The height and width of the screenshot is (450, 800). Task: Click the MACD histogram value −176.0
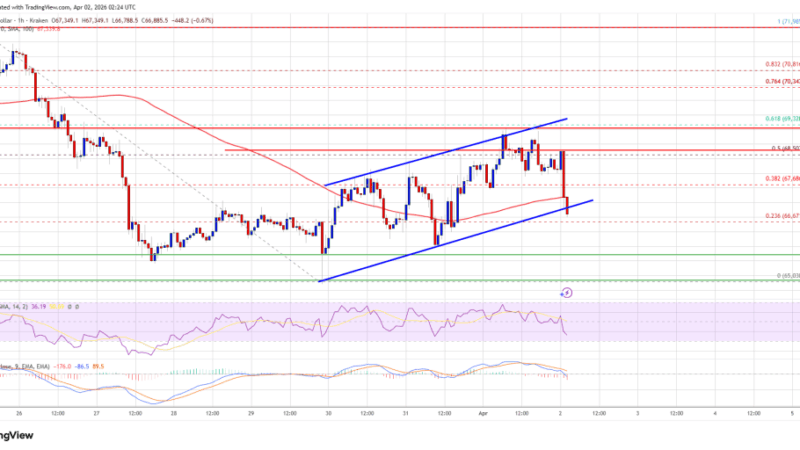pyautogui.click(x=63, y=366)
